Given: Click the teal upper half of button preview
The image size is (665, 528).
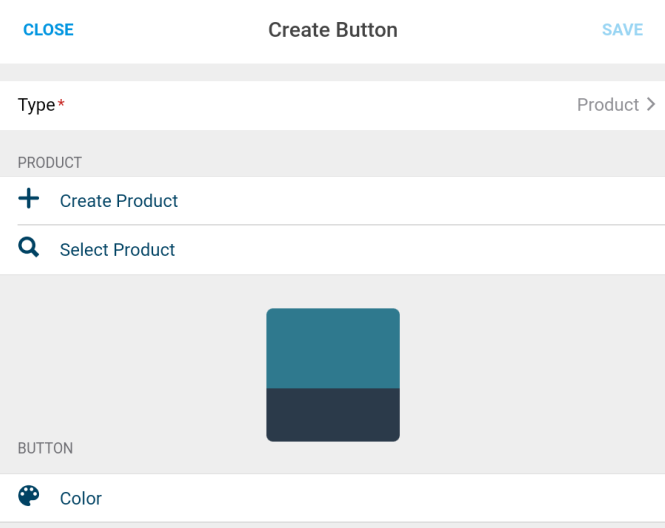Looking at the screenshot, I should point(333,348).
